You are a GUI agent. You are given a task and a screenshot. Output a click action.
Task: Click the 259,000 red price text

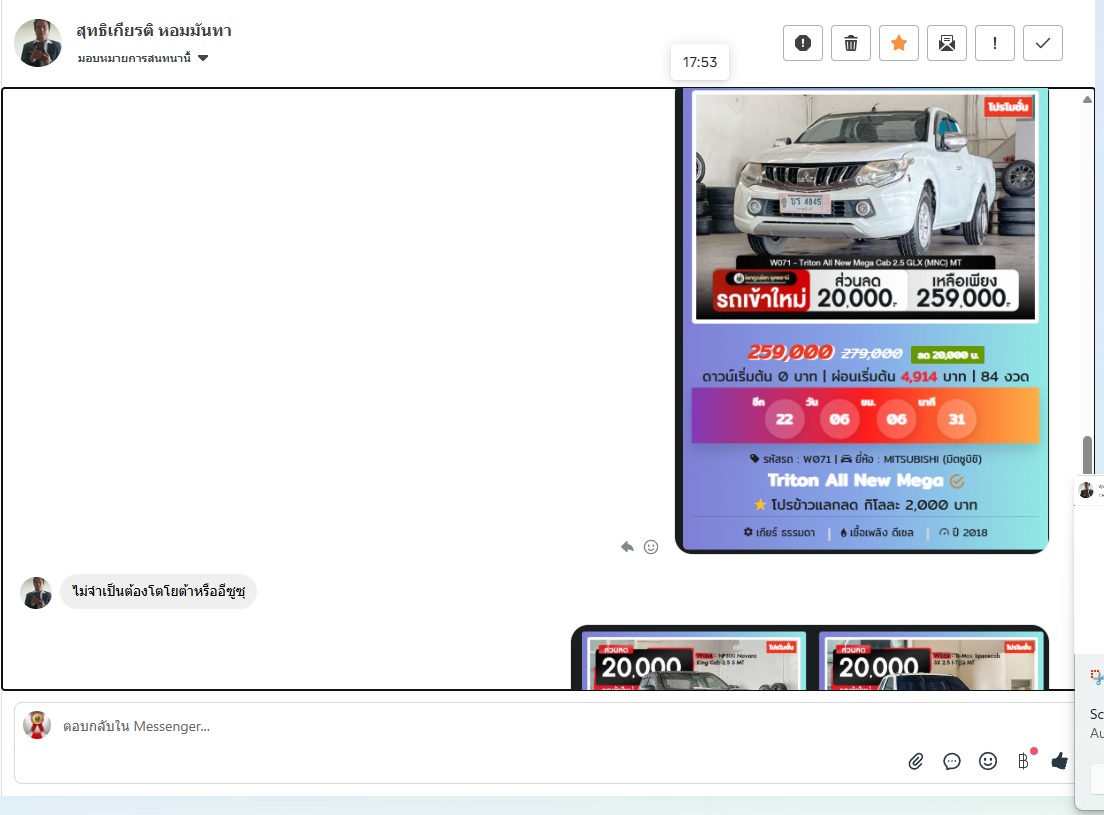(x=790, y=352)
